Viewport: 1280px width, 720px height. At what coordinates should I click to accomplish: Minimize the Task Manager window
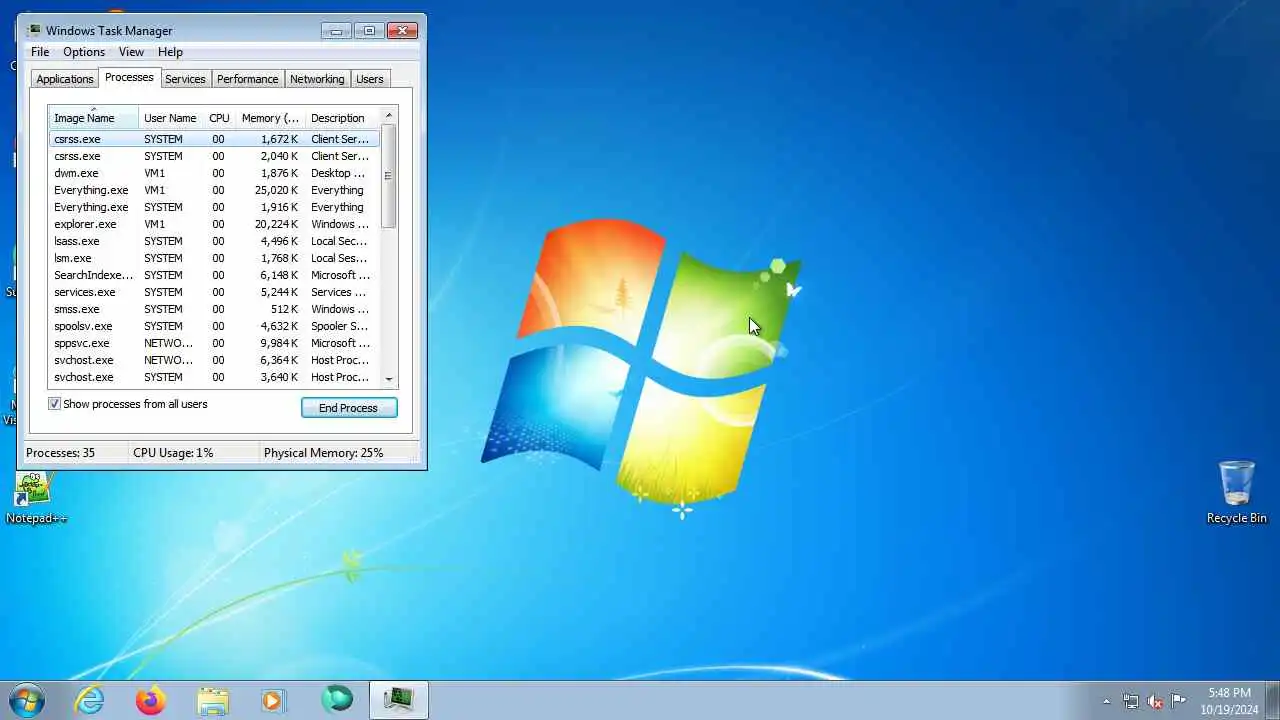point(336,31)
